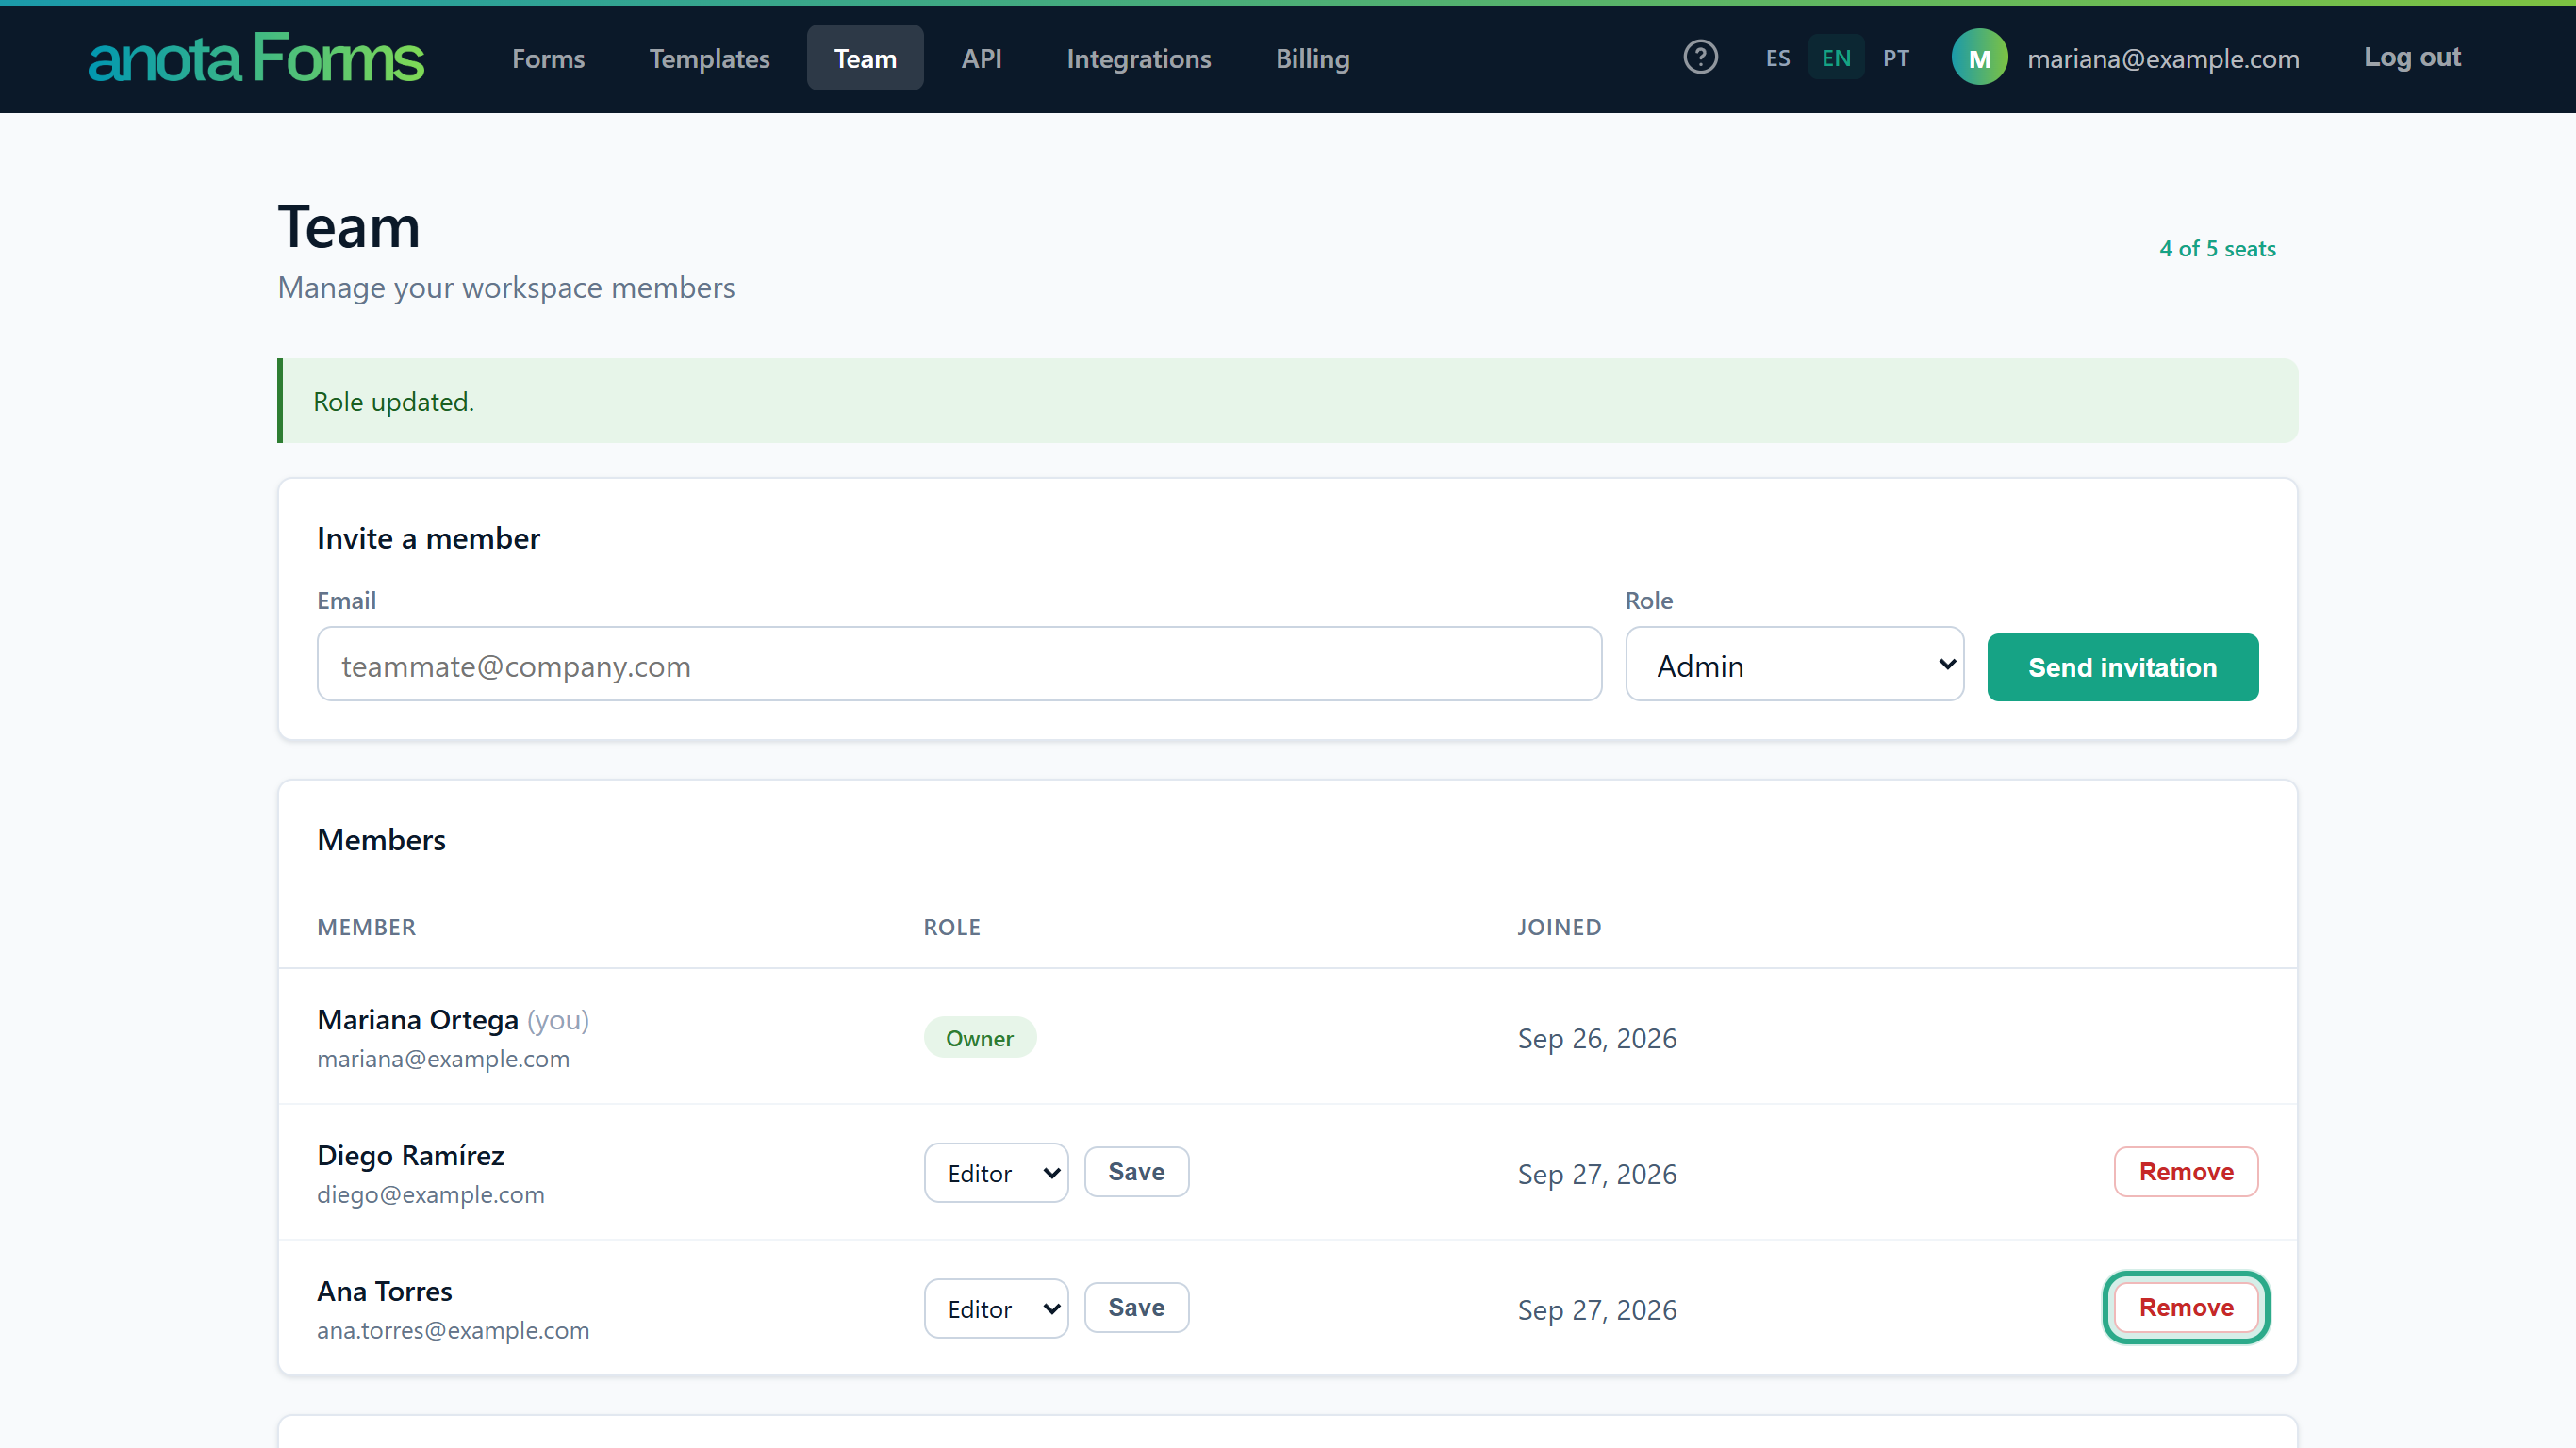Navigate to Integrations

(x=1138, y=58)
